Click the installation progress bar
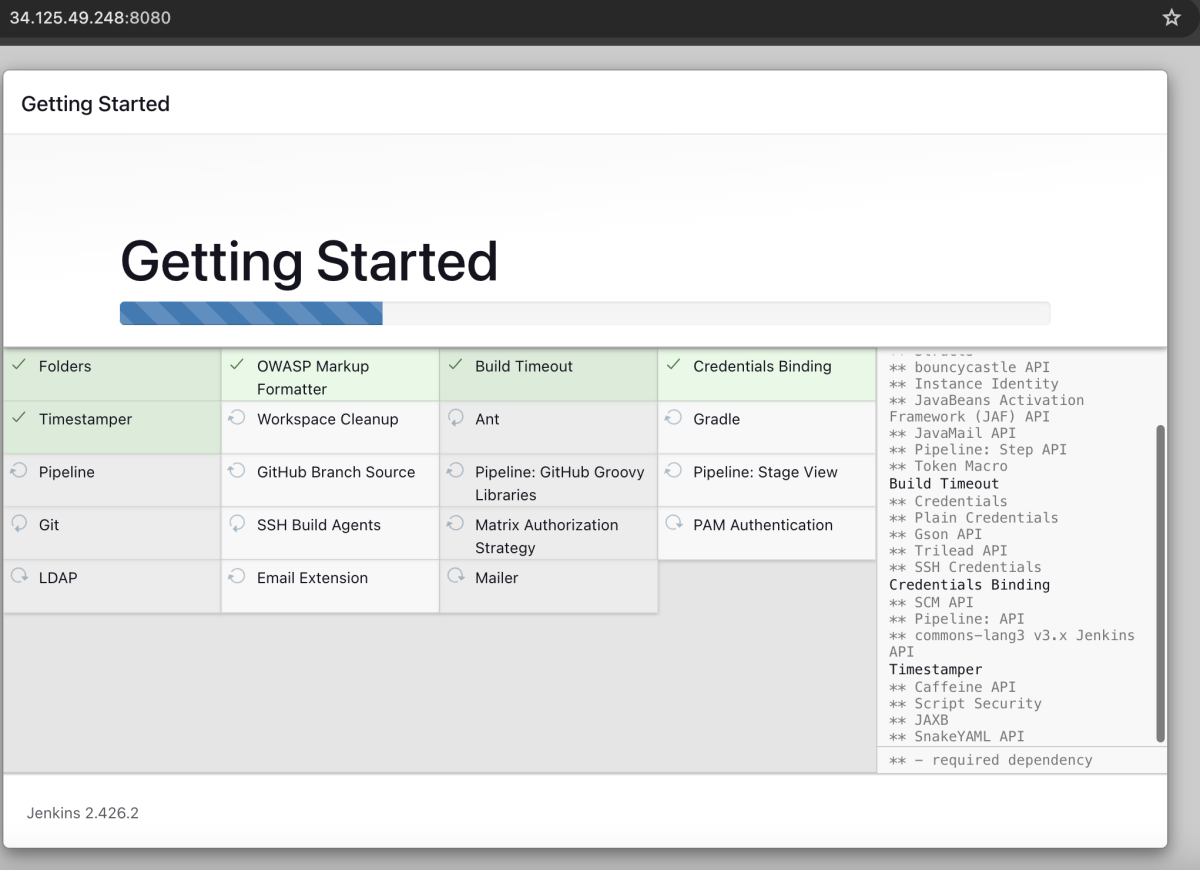The width and height of the screenshot is (1200, 870). [x=585, y=313]
